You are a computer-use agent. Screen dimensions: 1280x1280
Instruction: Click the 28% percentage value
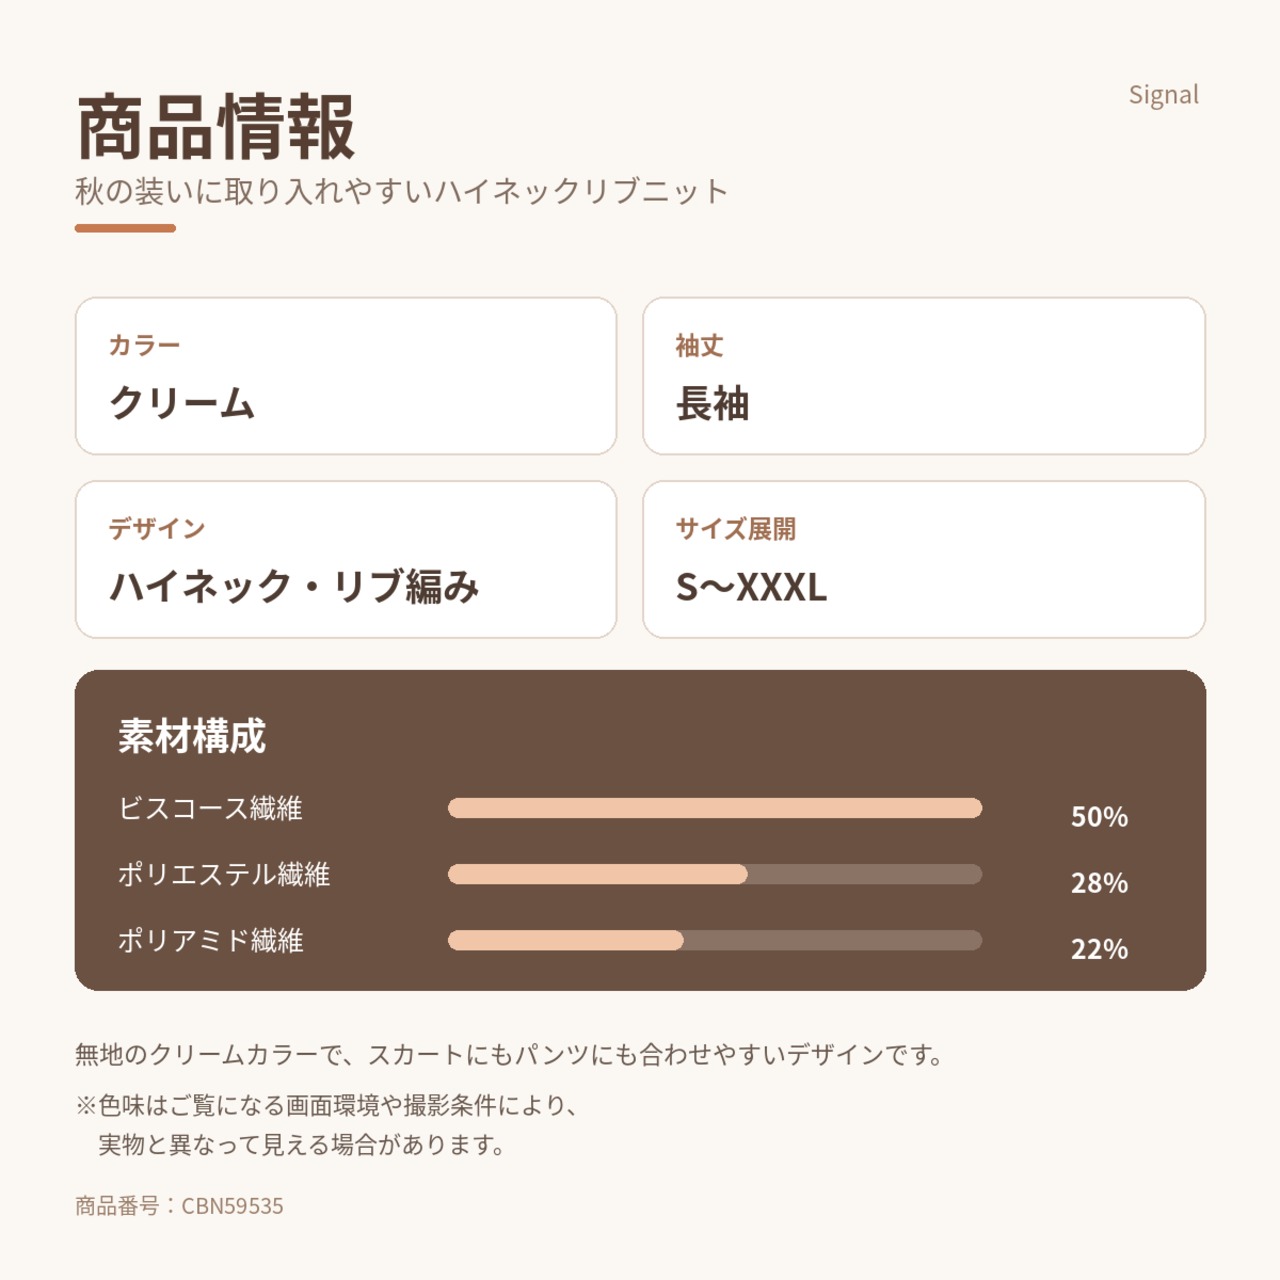pos(1099,883)
